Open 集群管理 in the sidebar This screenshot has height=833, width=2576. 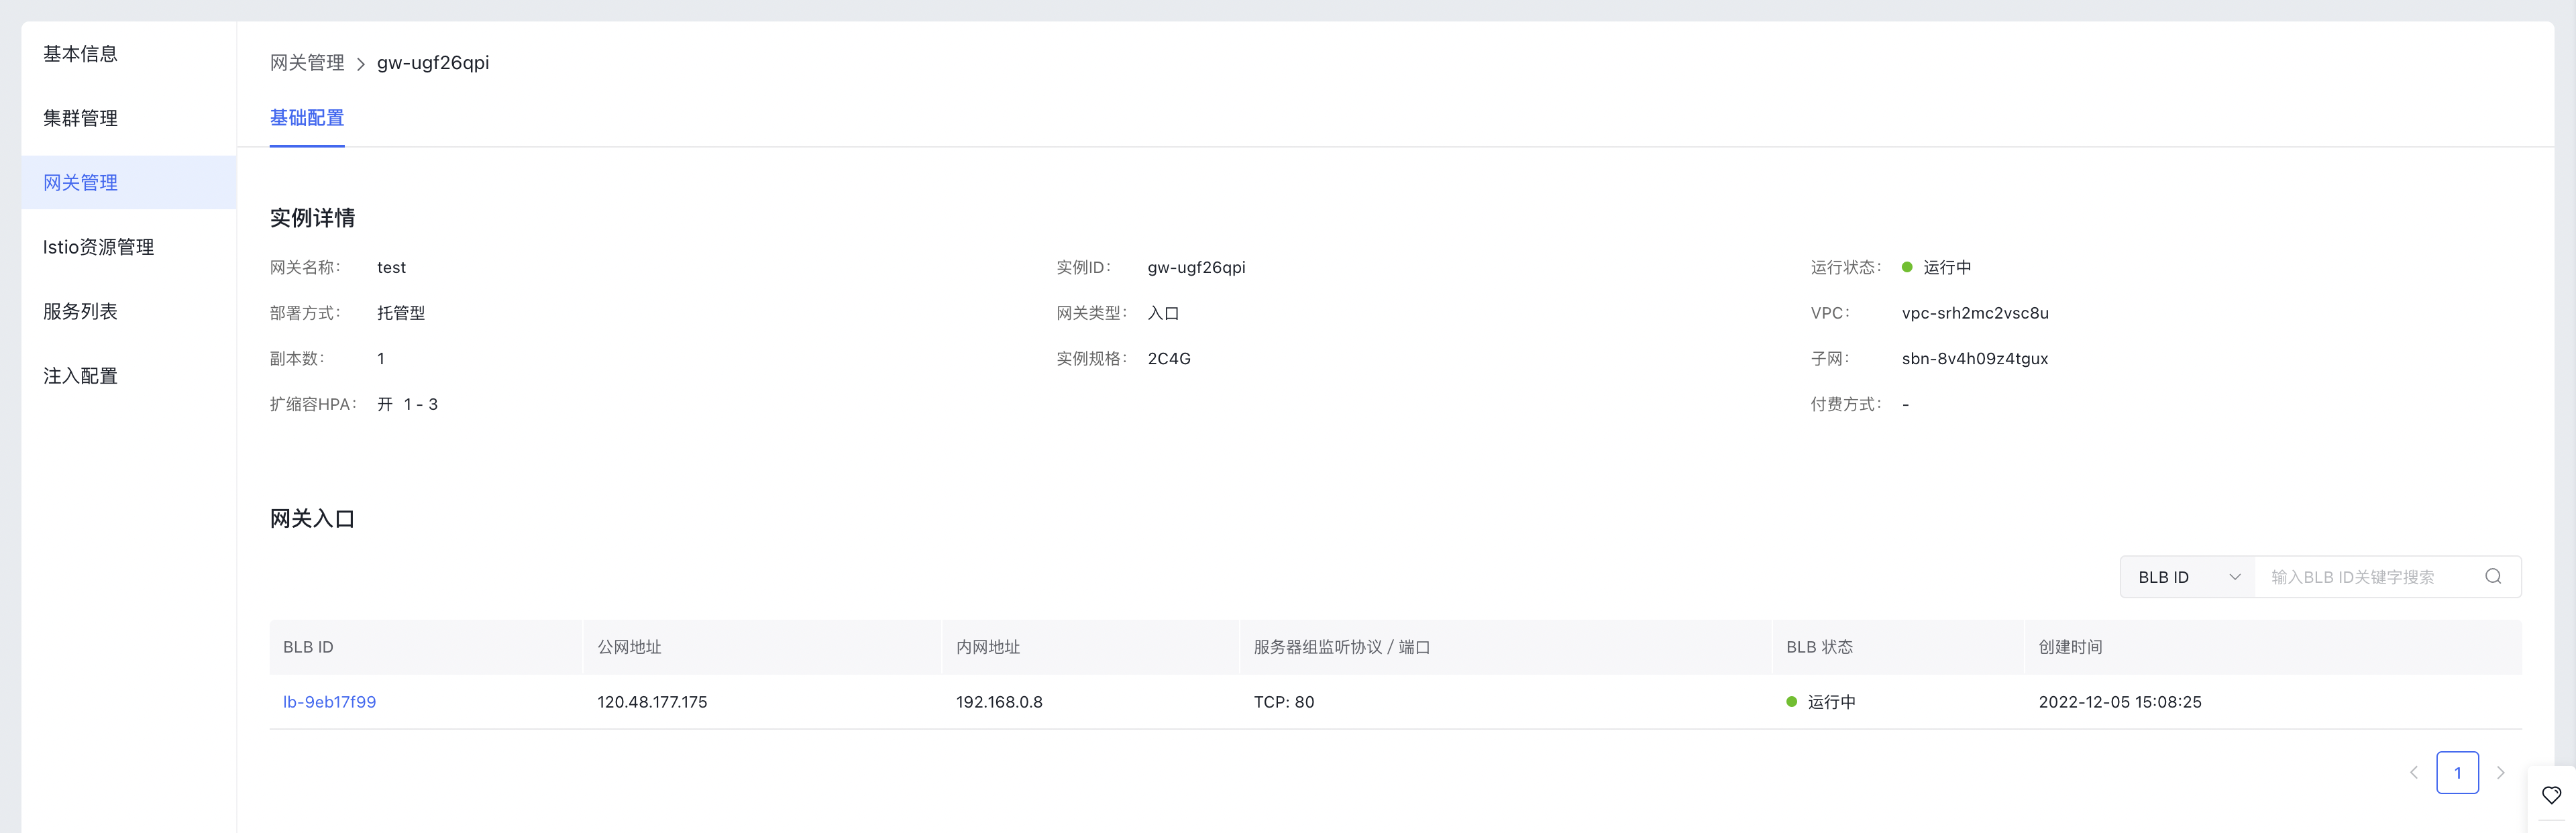click(80, 118)
